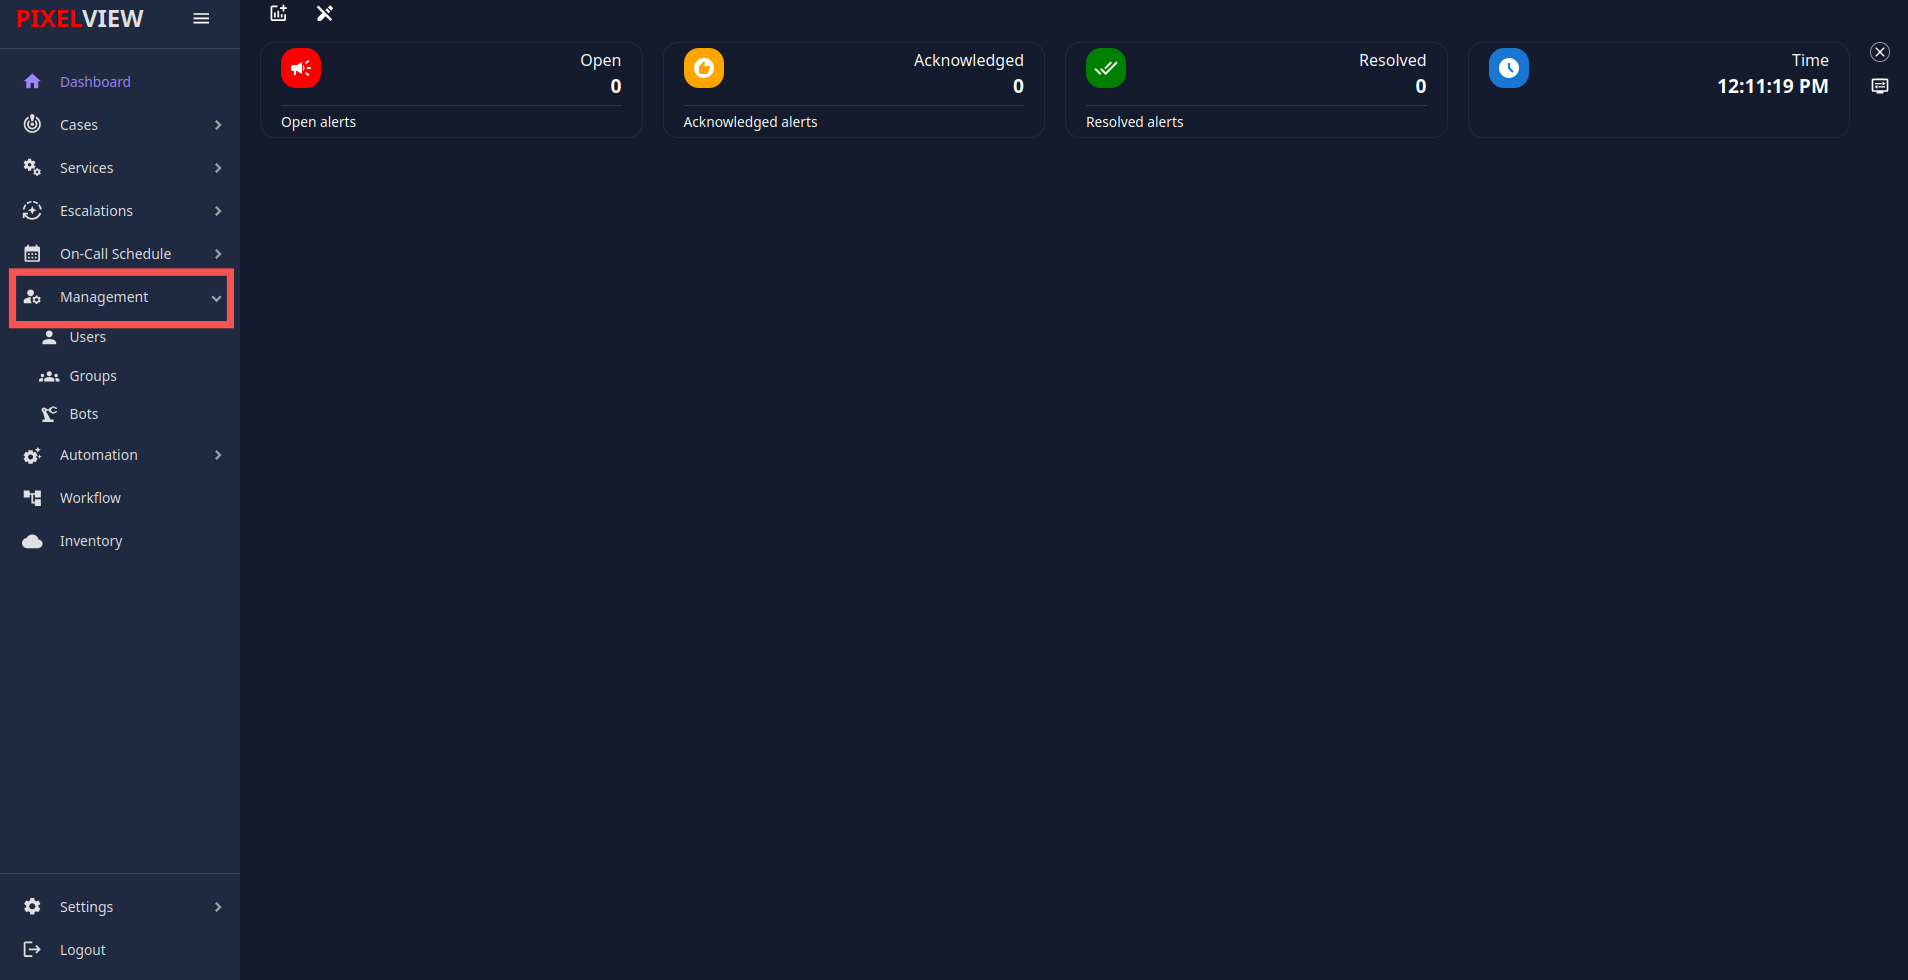
Task: Click the 'Acknowledged alerts' caption
Action: tap(750, 122)
